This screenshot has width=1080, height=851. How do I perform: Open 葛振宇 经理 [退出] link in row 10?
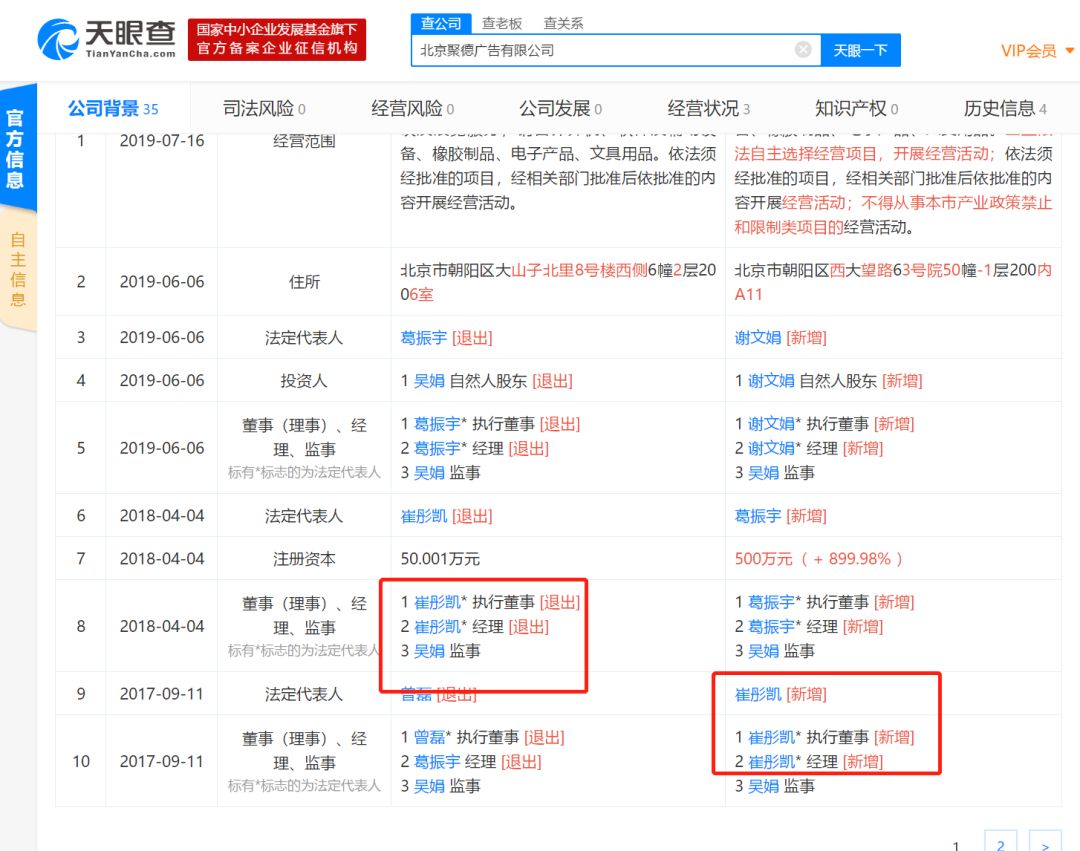[437, 761]
